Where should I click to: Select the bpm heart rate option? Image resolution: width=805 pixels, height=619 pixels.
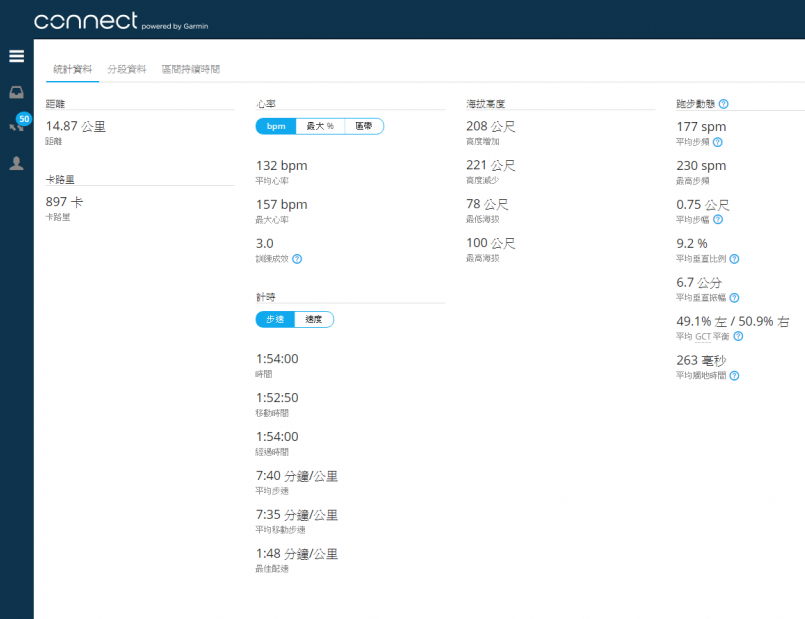pyautogui.click(x=275, y=126)
